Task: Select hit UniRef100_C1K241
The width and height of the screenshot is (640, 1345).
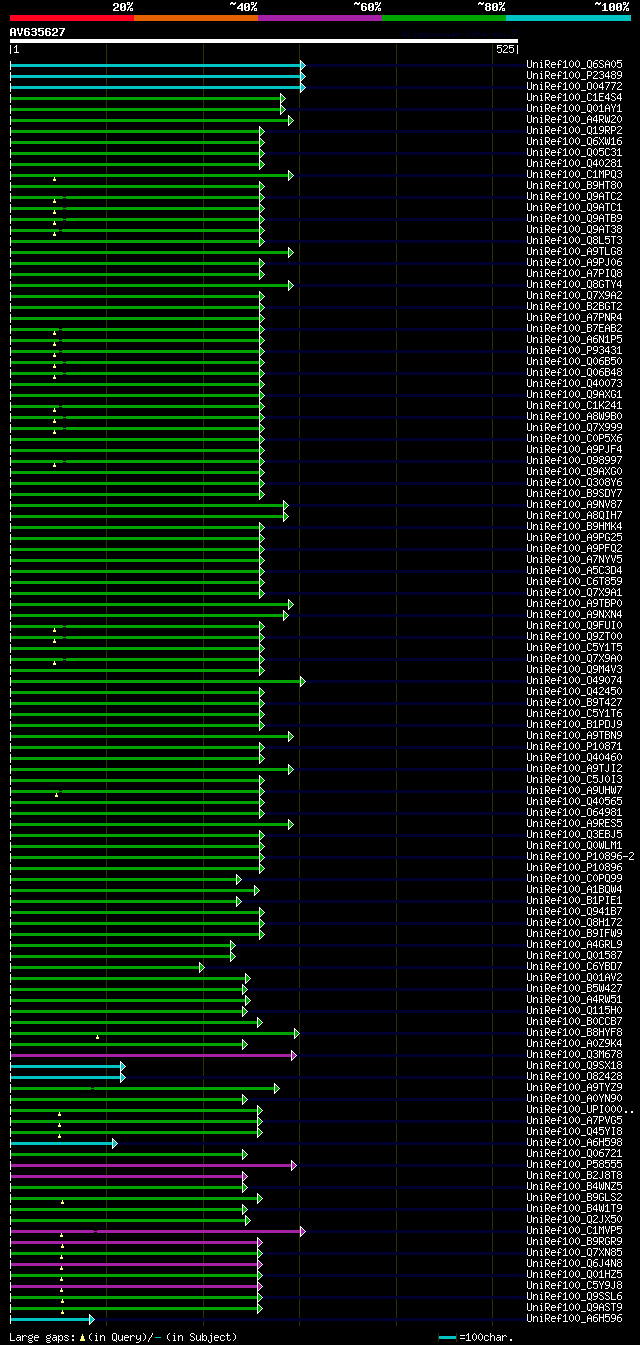Action: 576,406
